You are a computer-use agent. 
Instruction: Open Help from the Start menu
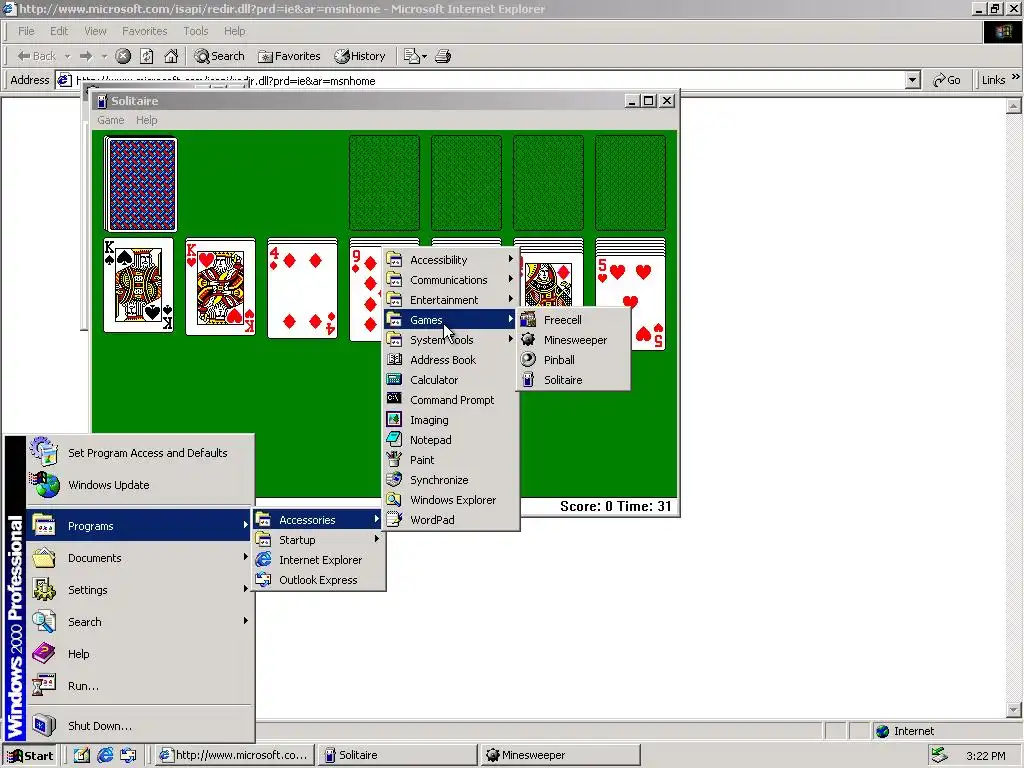click(x=140, y=654)
